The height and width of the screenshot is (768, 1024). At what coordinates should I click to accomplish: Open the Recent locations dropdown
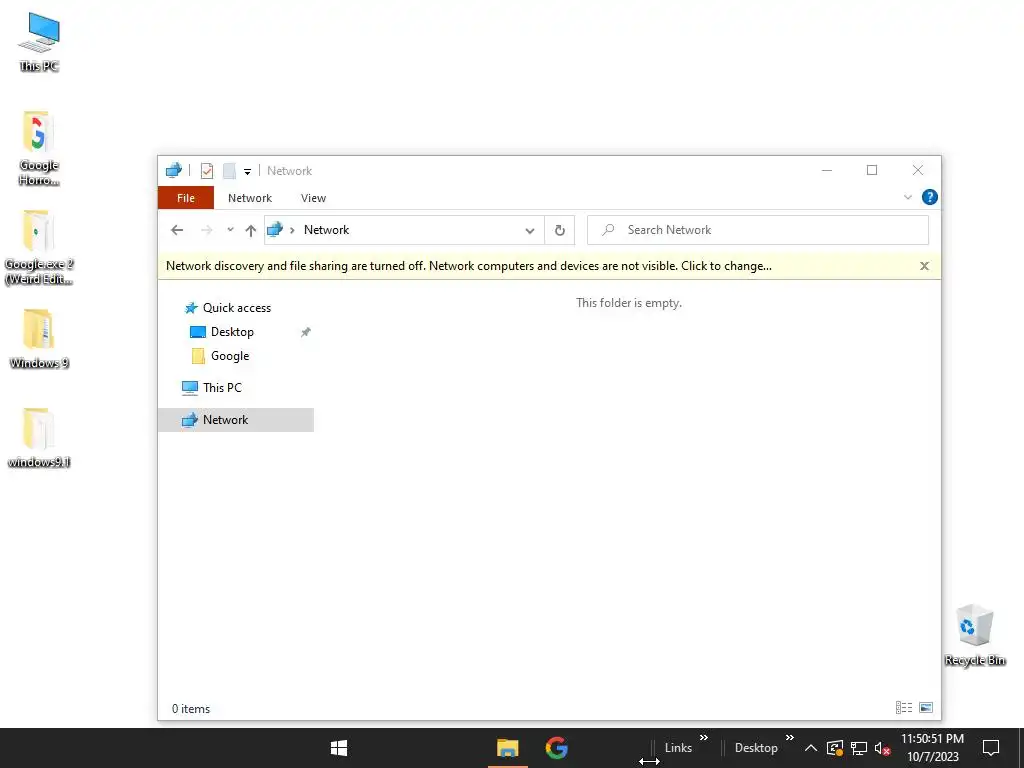point(230,230)
